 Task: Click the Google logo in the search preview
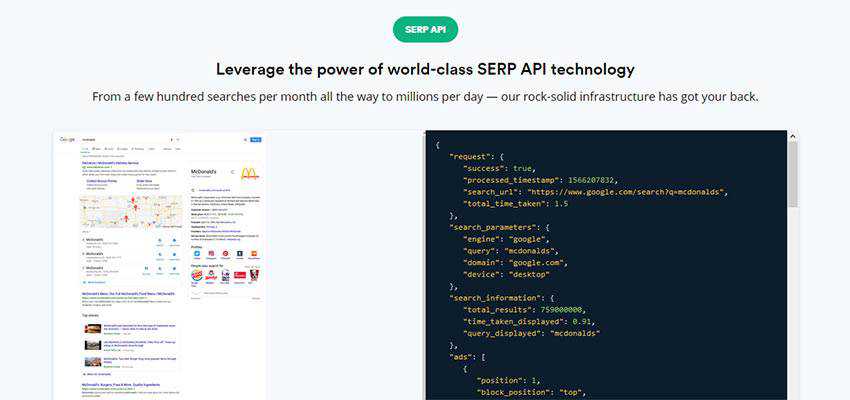click(x=67, y=139)
